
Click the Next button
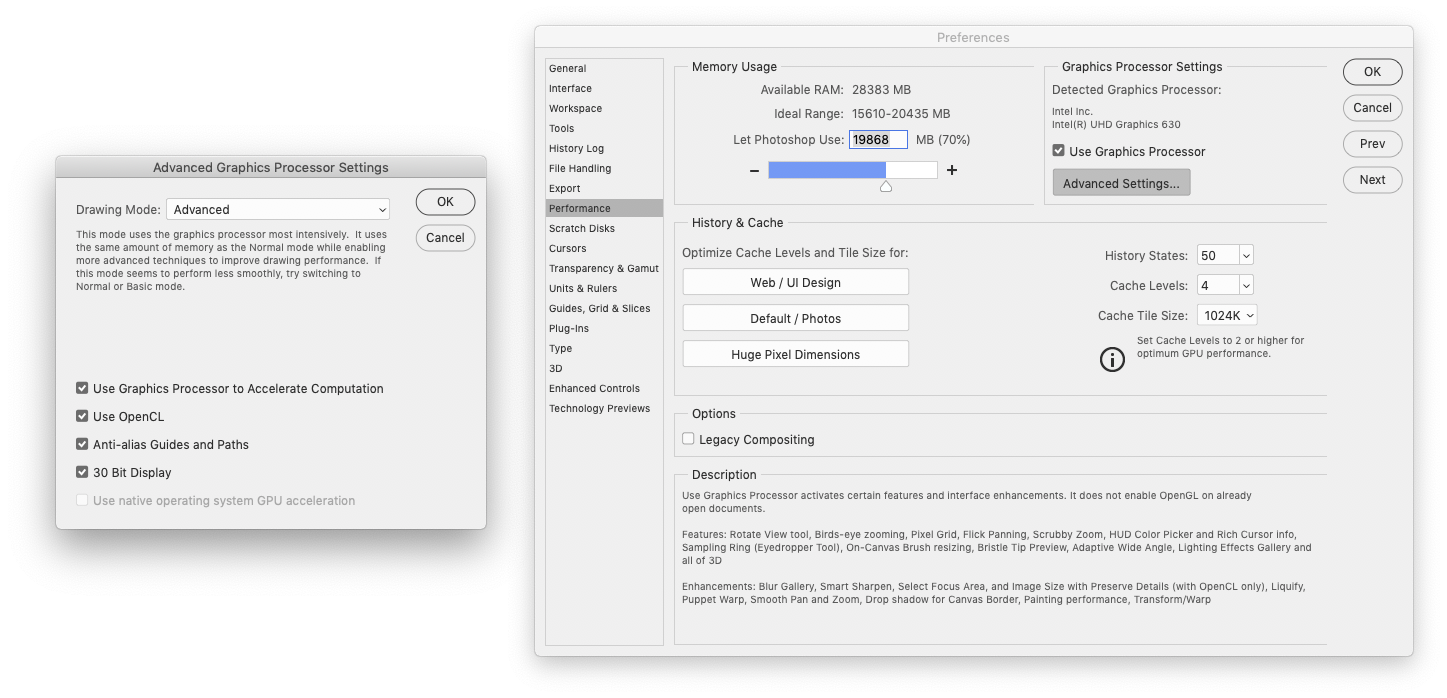(1372, 180)
